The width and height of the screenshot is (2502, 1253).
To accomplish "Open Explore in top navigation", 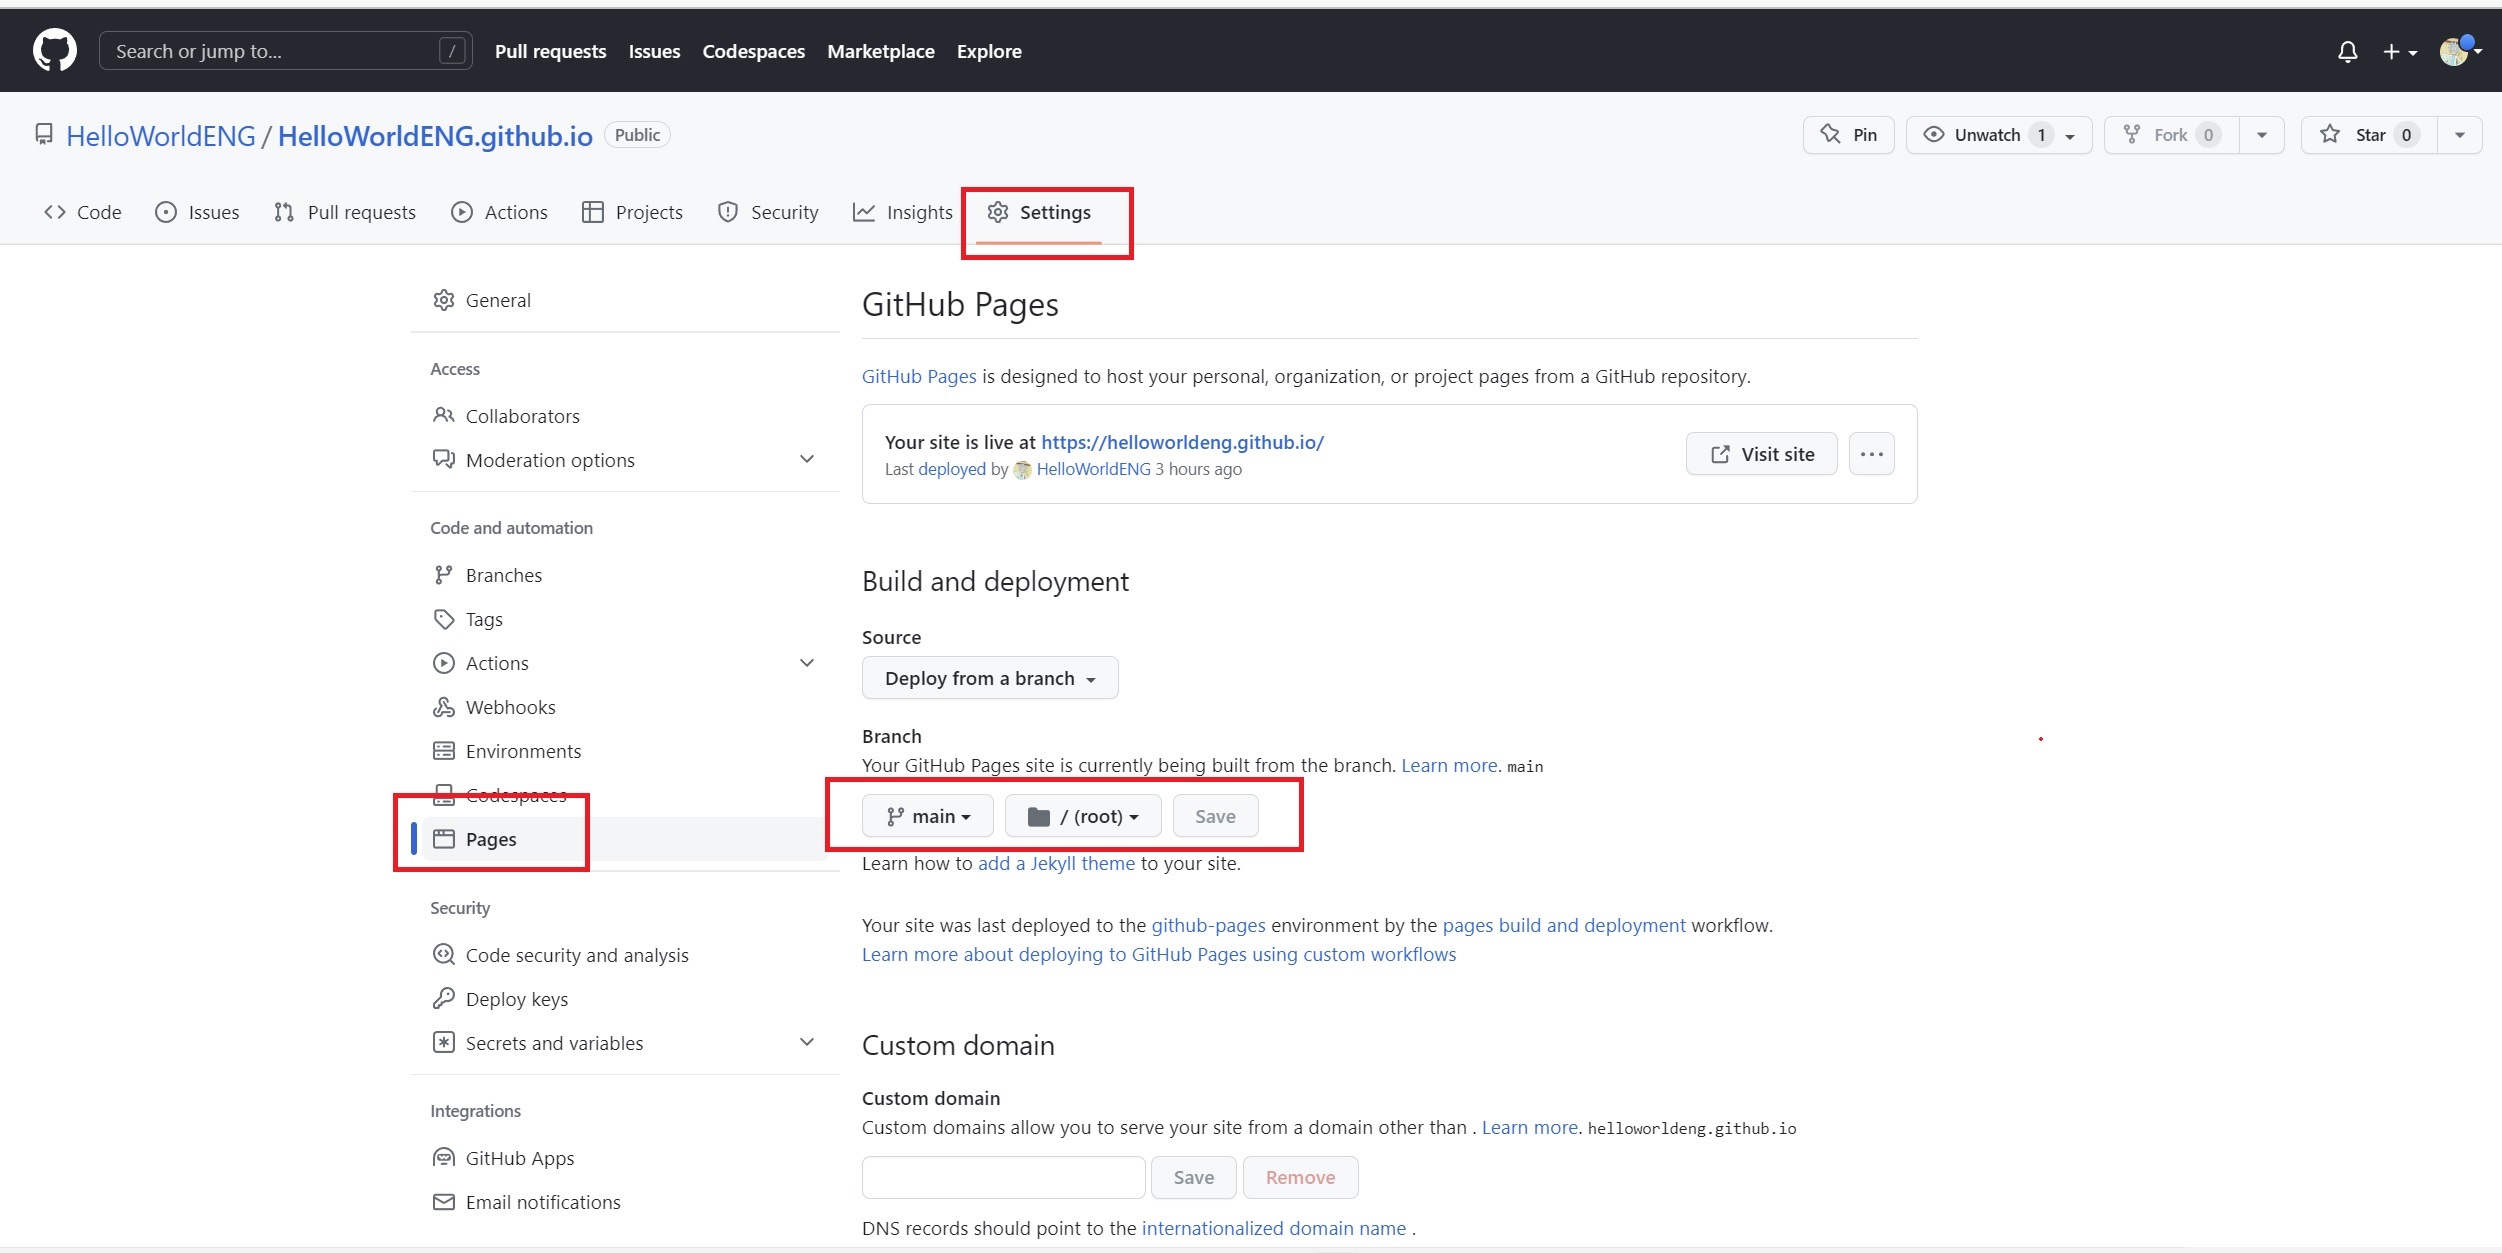I will [x=989, y=51].
